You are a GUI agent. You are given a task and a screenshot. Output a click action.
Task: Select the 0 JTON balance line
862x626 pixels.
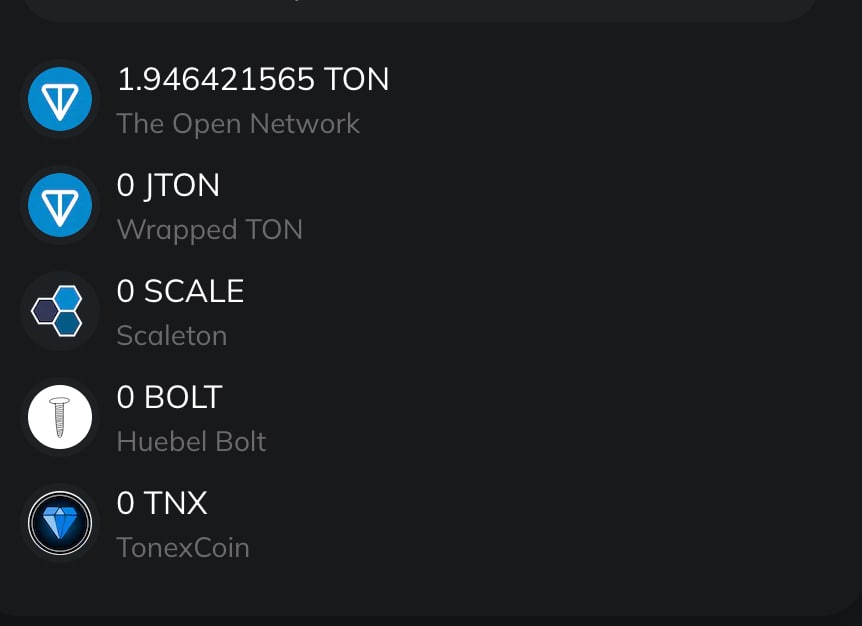(168, 186)
